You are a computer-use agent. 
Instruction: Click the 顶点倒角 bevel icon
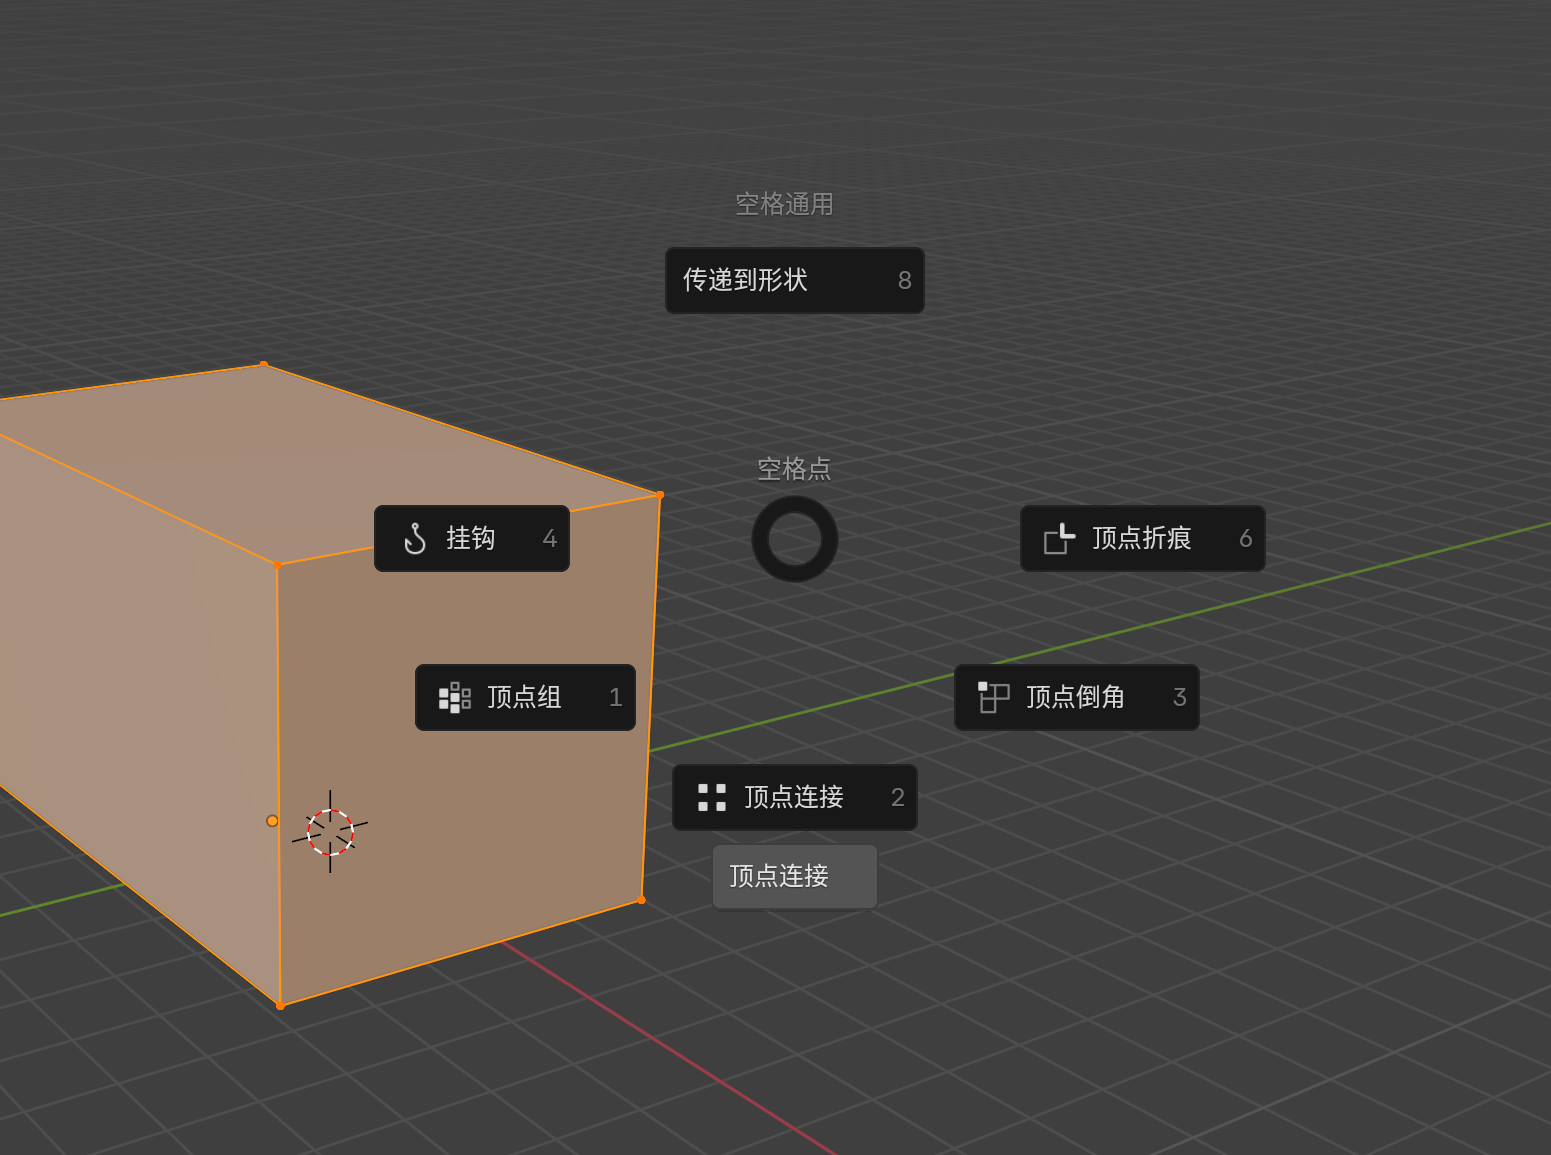pyautogui.click(x=993, y=697)
